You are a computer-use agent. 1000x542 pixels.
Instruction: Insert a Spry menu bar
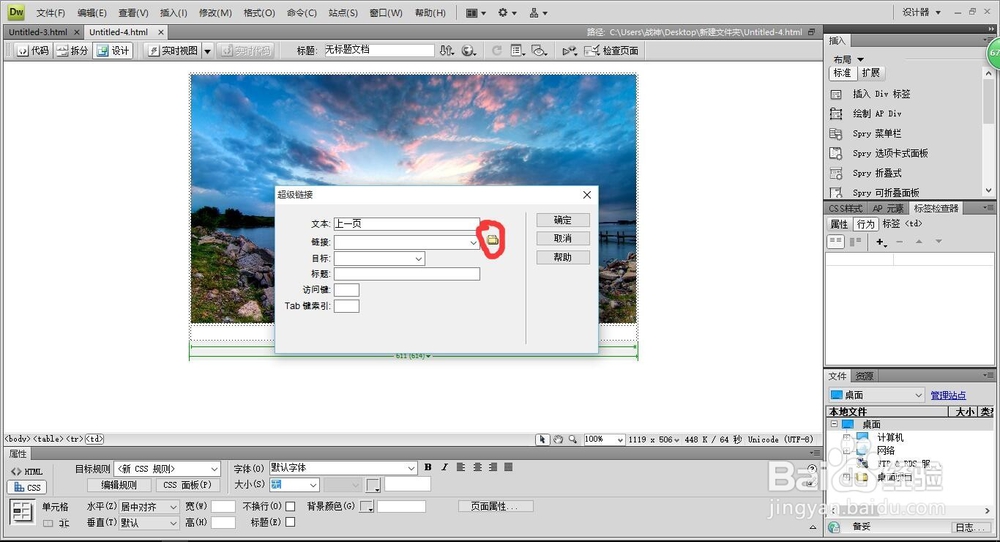pos(866,133)
